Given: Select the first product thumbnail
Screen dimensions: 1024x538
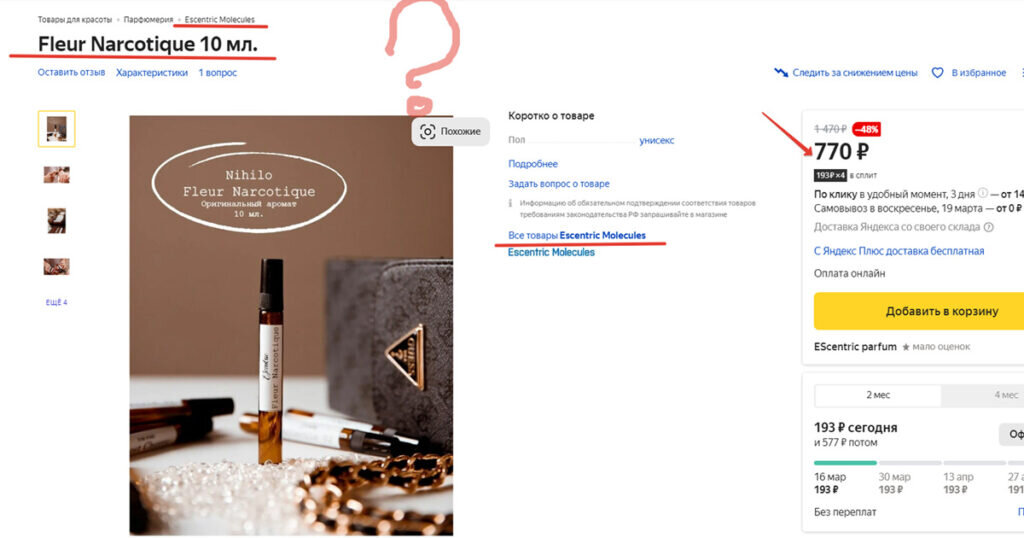Looking at the screenshot, I should 56,129.
